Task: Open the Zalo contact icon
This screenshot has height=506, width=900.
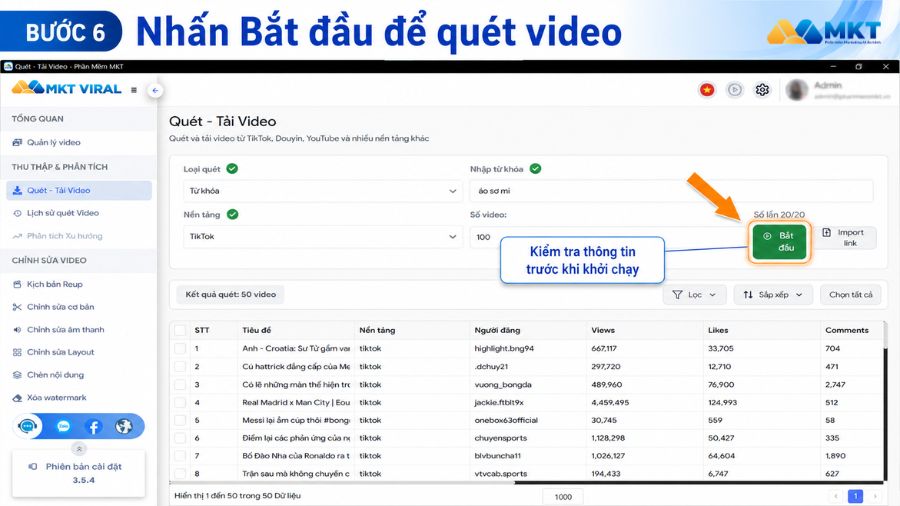Action: [63, 426]
